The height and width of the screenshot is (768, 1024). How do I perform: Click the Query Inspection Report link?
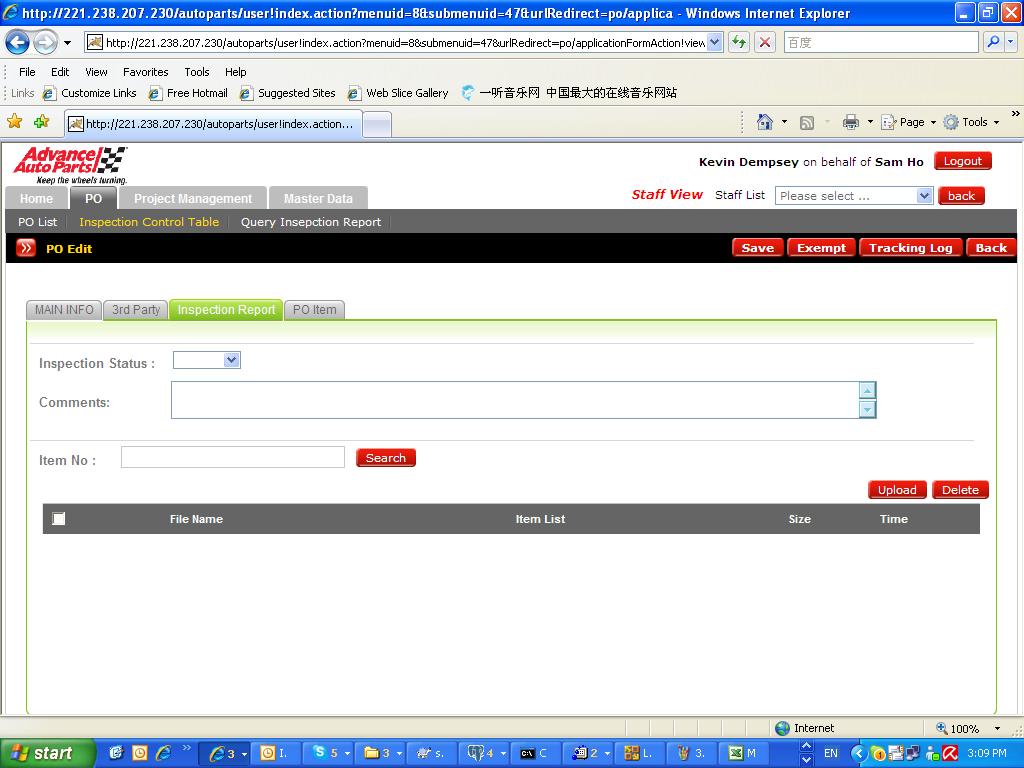[x=310, y=222]
